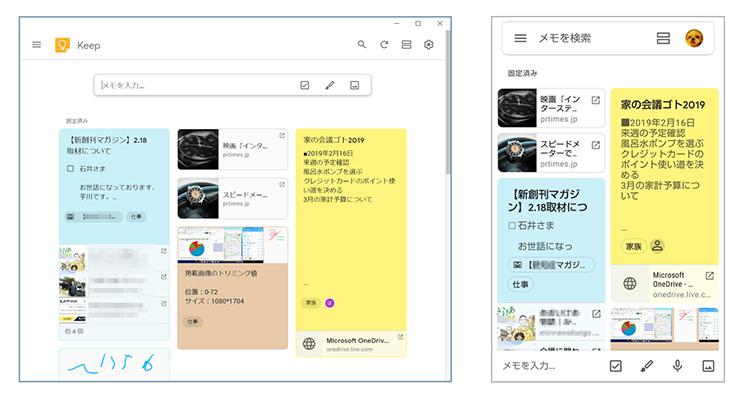Open the mobile navigation drawer menu
Screen dimensions: 750x402
pos(520,38)
